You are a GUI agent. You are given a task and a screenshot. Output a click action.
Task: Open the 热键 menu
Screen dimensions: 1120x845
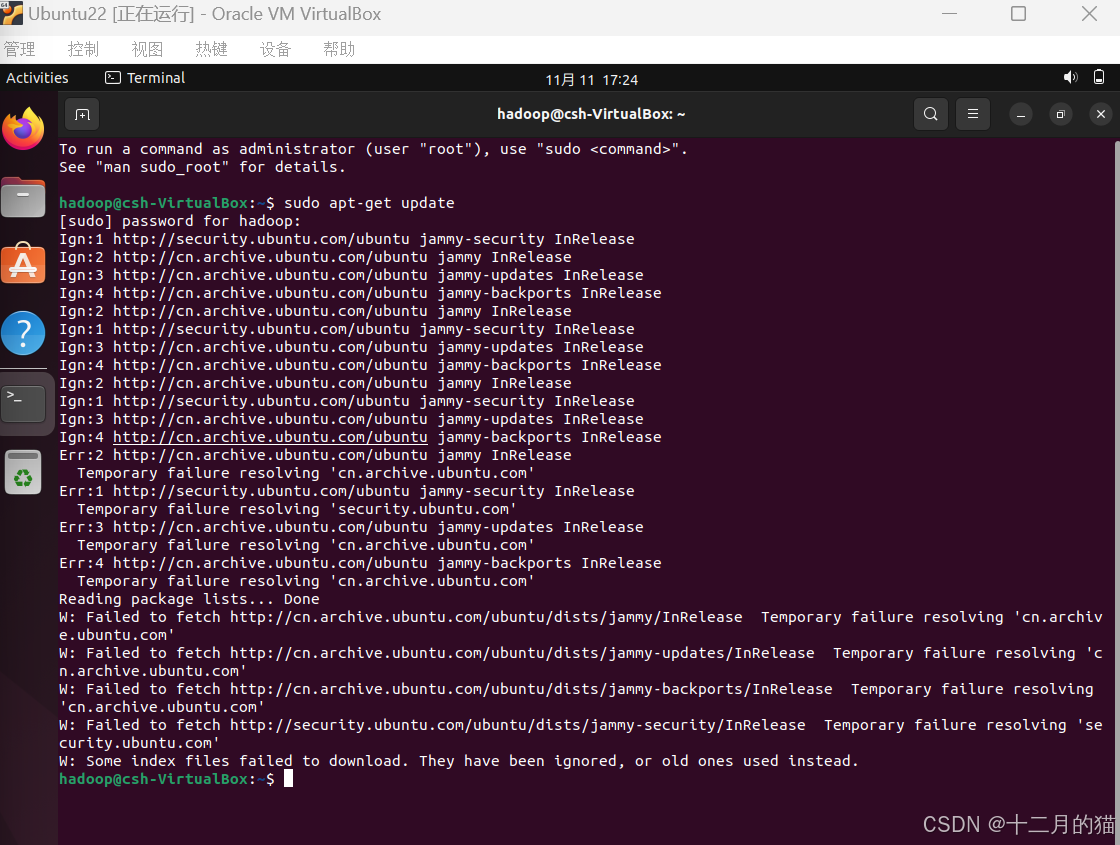click(211, 49)
